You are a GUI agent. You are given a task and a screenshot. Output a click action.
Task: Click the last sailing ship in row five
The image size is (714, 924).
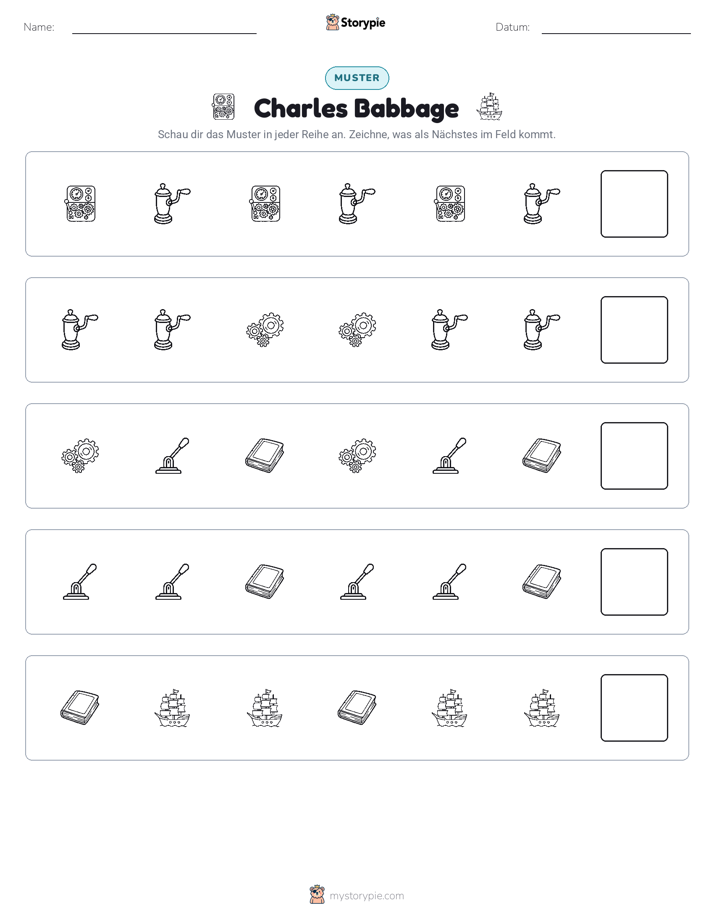coord(541,708)
